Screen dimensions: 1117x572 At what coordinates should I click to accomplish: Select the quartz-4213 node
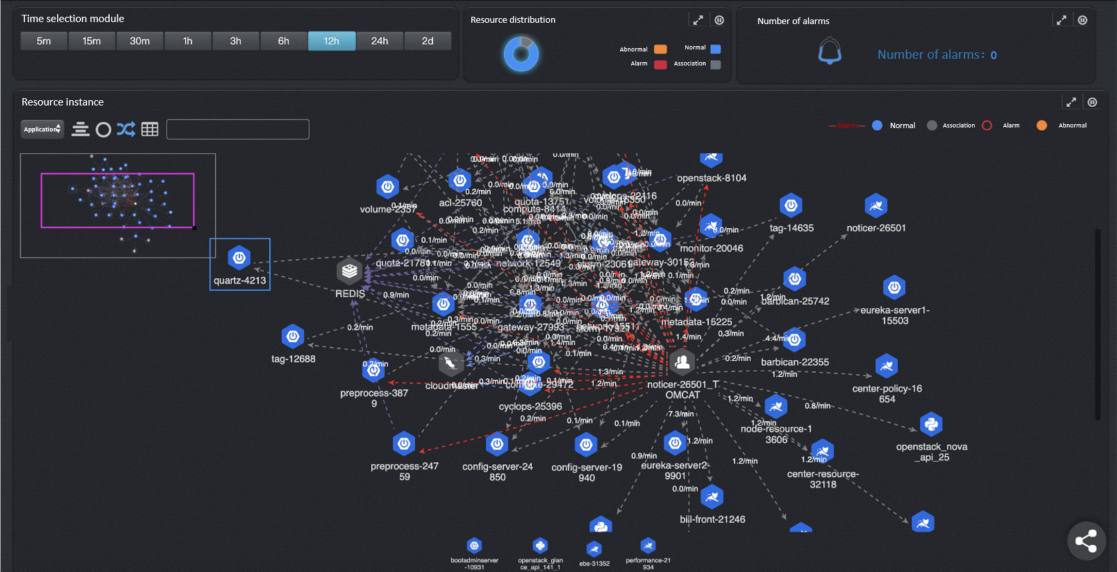[x=239, y=258]
